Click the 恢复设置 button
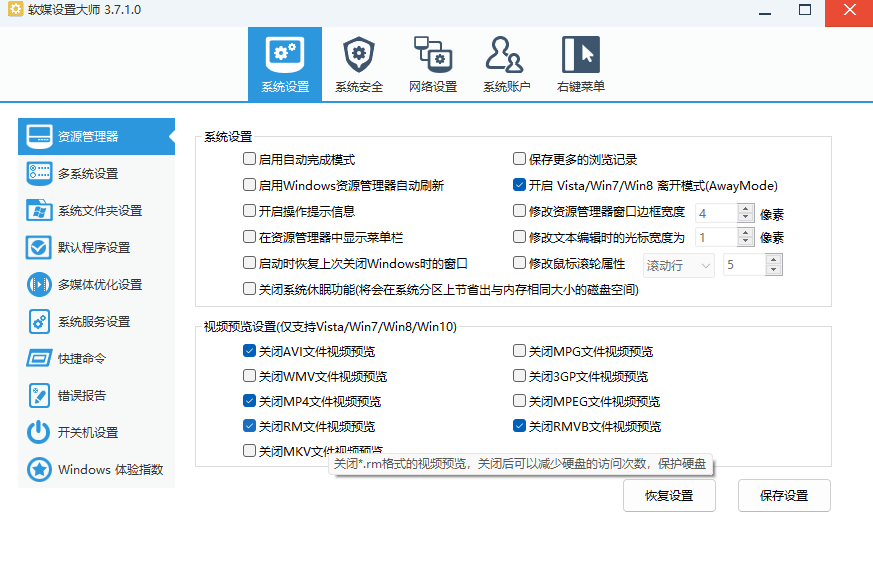Image resolution: width=873 pixels, height=566 pixels. tap(669, 496)
